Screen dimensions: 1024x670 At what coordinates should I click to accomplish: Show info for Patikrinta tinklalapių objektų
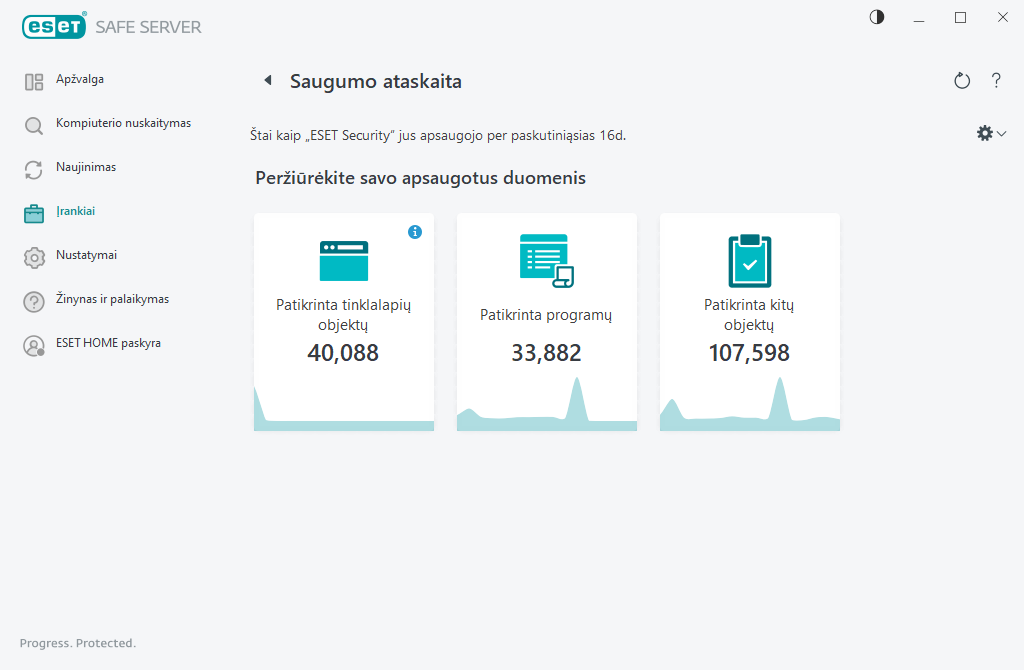(415, 232)
